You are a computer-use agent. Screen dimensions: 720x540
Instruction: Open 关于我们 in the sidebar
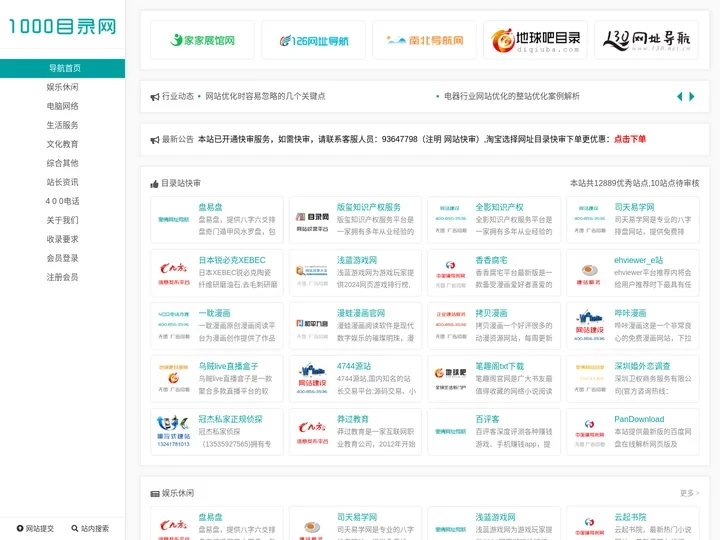[62, 220]
